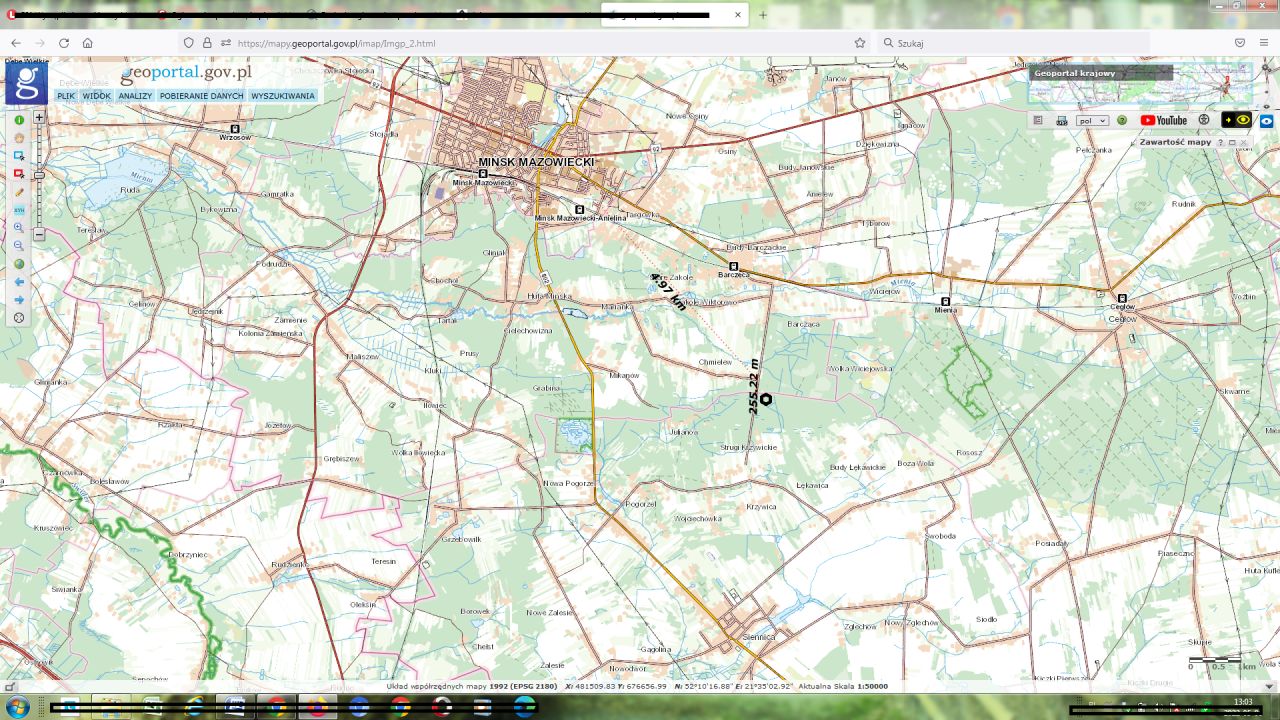Open the WYSZUKIWANIA menu
This screenshot has height=720, width=1280.
283,96
